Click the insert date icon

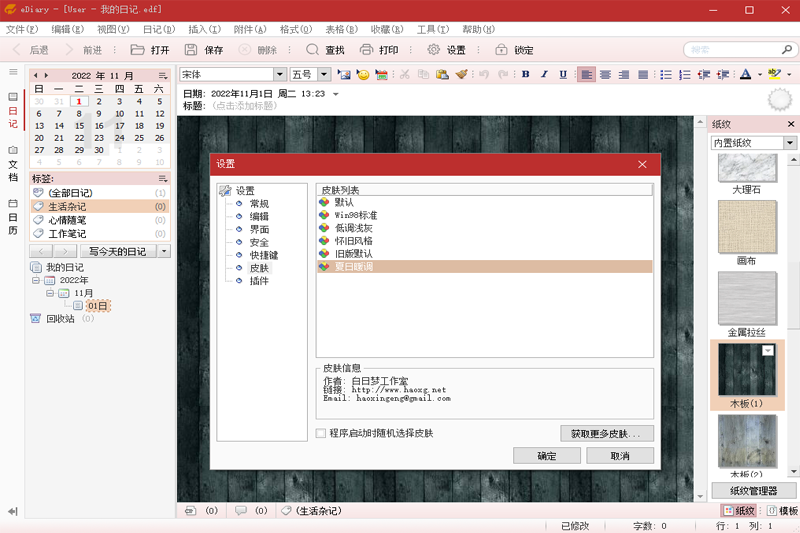pos(381,74)
